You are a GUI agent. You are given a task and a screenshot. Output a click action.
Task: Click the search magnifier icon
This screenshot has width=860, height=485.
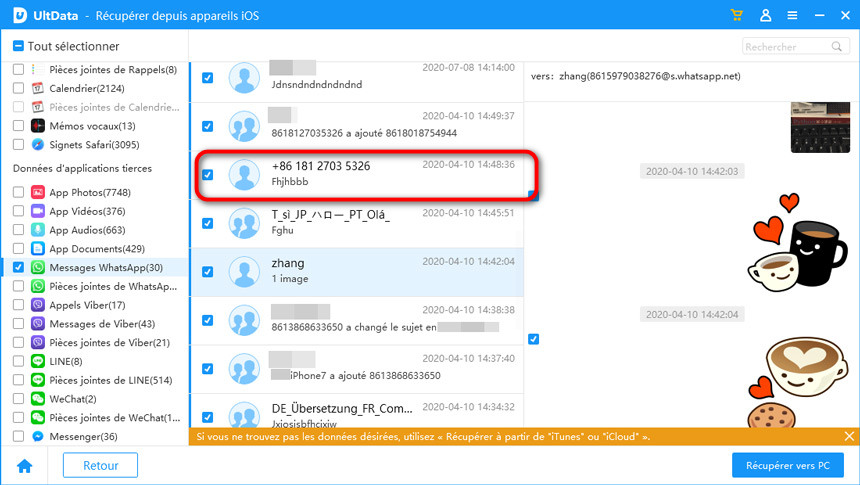point(837,47)
